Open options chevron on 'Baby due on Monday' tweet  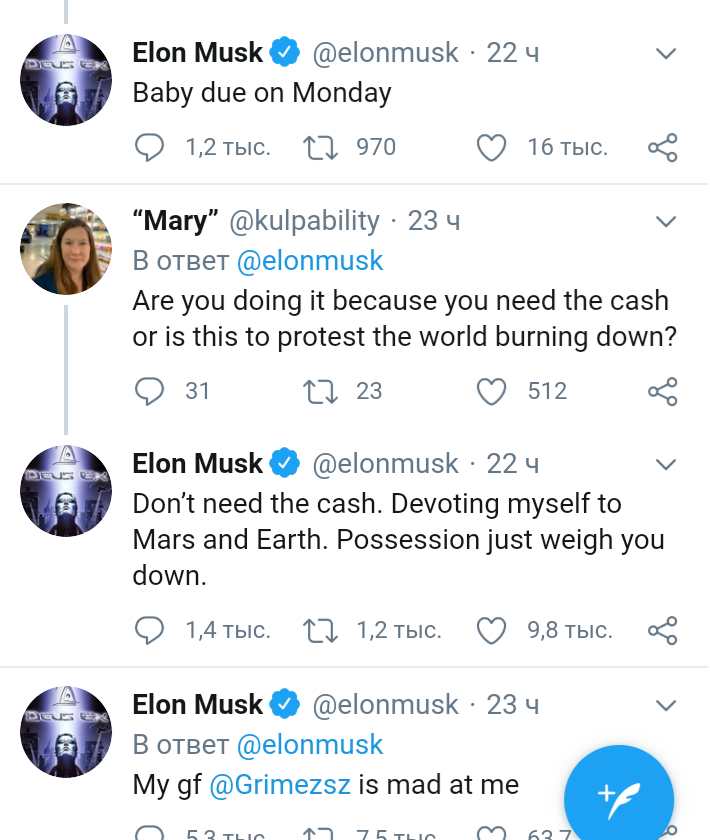pyautogui.click(x=666, y=53)
